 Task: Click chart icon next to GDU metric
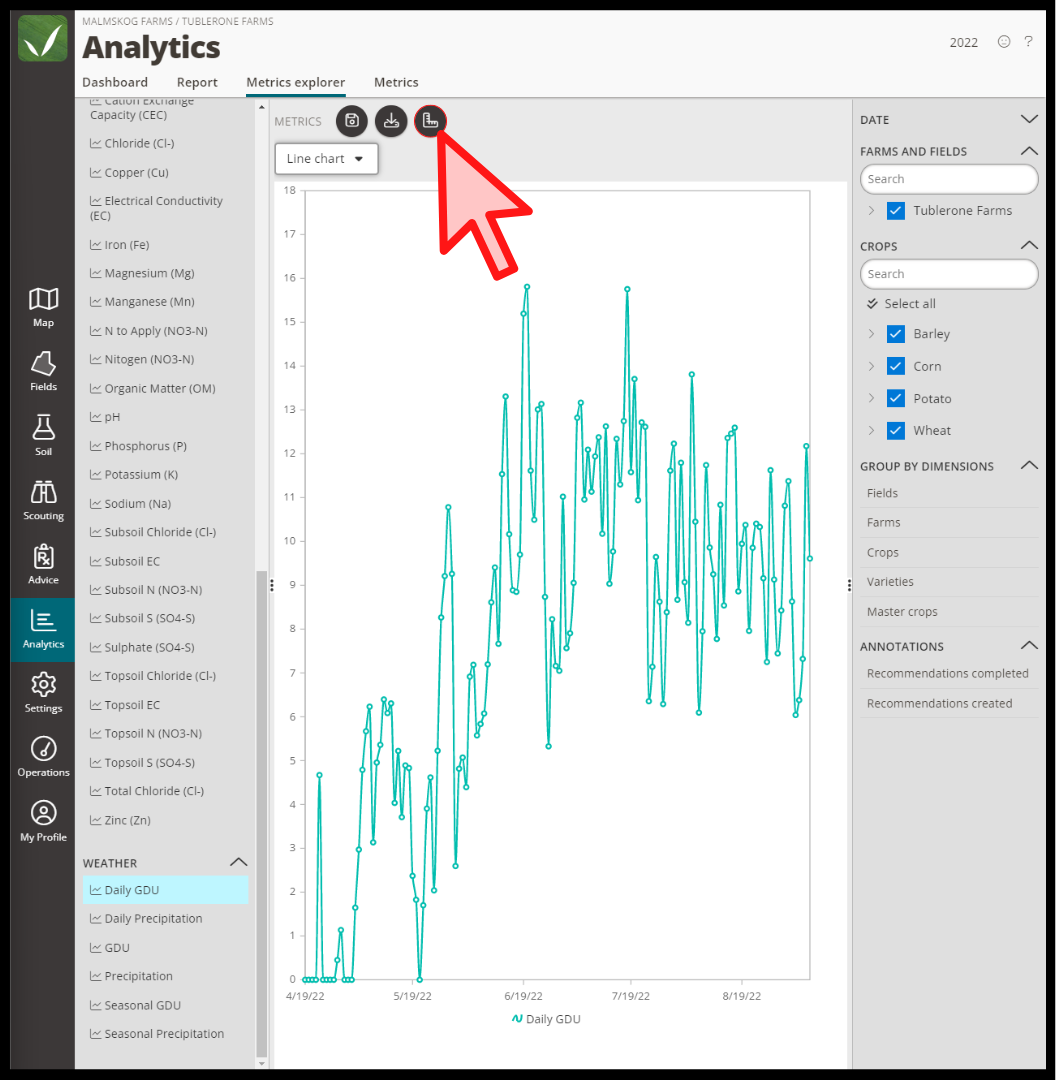click(x=96, y=948)
